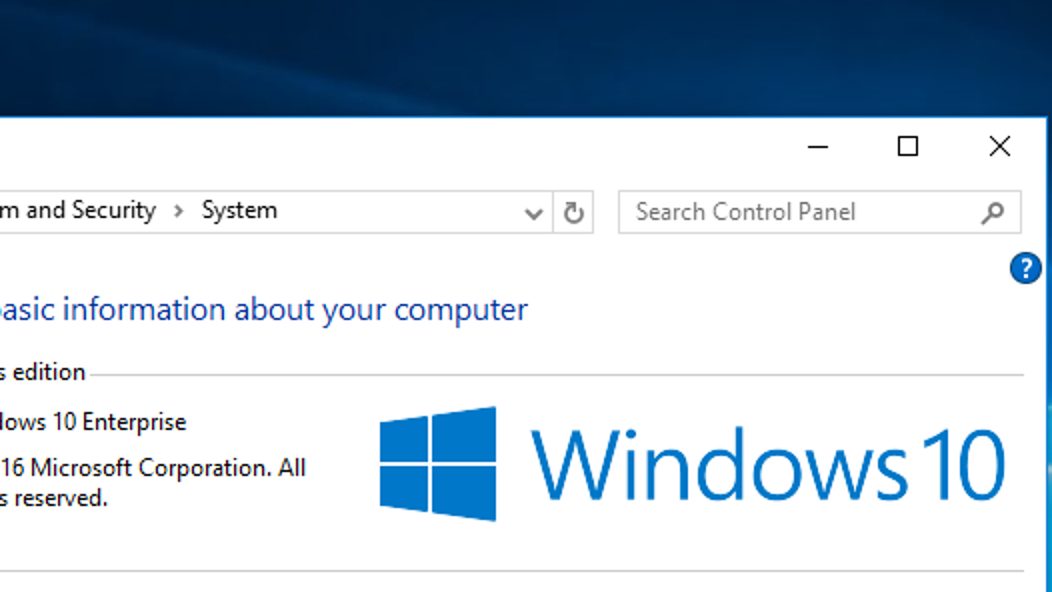Click the Microsoft Corporation copyright text
The width and height of the screenshot is (1052, 592).
pyautogui.click(x=150, y=467)
